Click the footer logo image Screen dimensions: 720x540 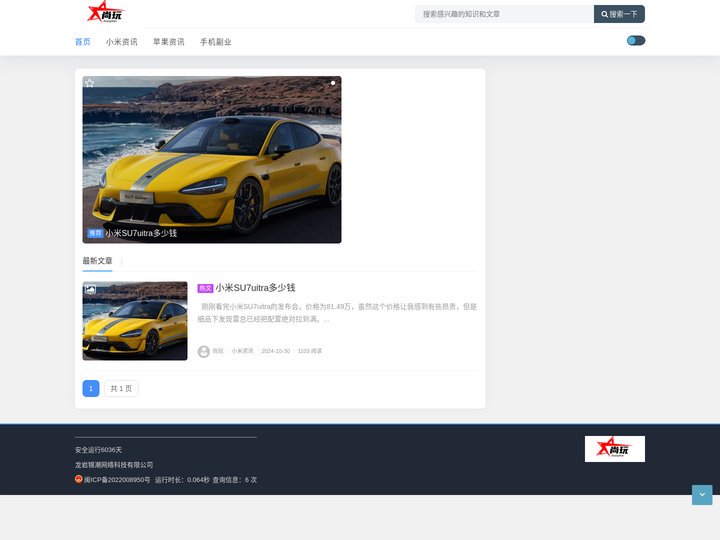615,449
